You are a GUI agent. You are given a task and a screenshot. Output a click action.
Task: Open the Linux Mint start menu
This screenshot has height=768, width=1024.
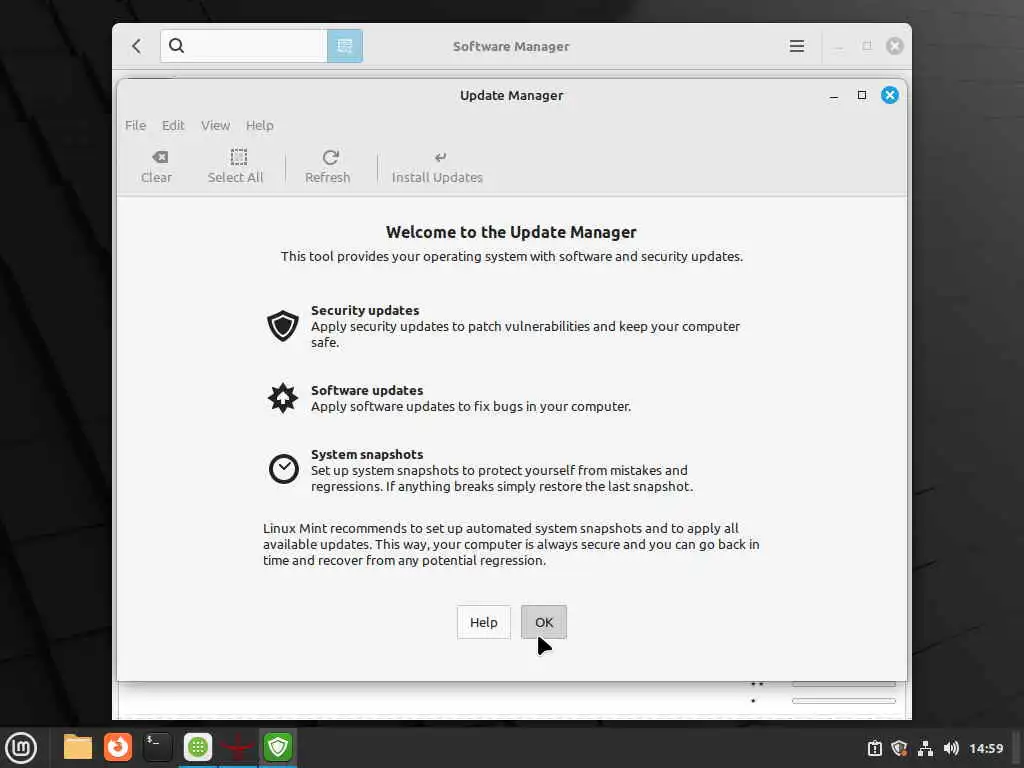[x=21, y=748]
